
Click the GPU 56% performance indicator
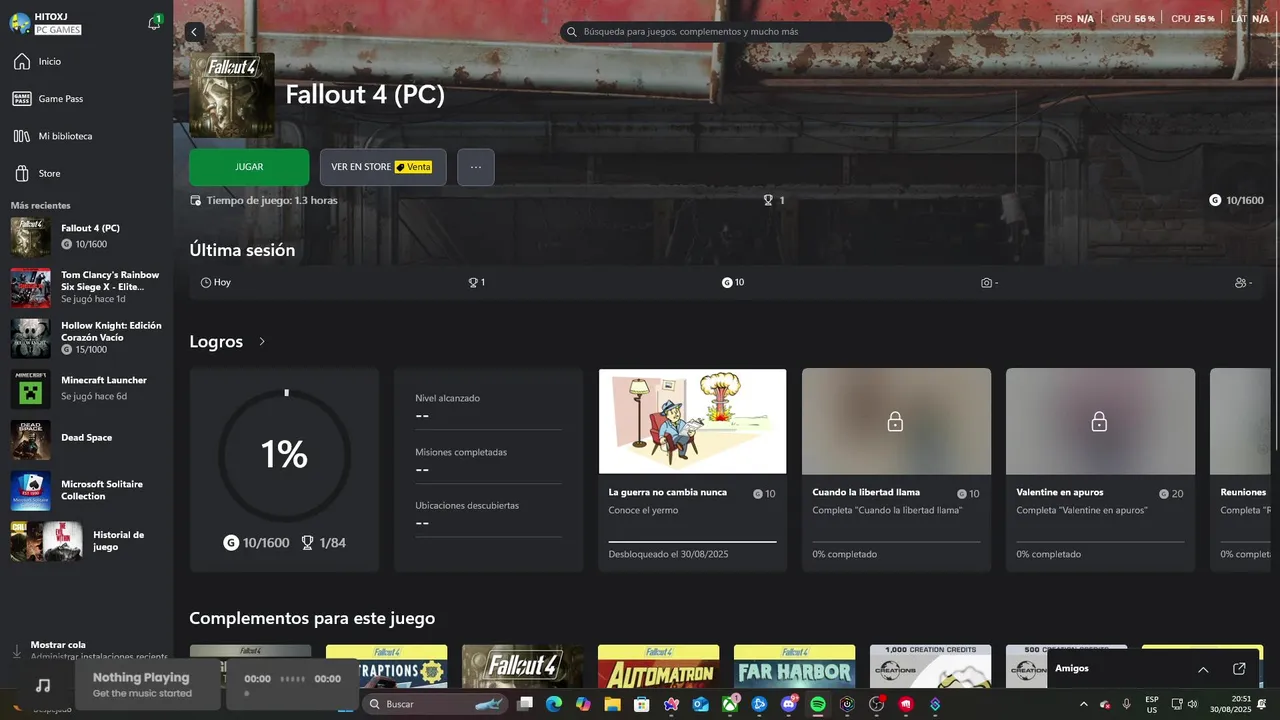click(x=1133, y=19)
